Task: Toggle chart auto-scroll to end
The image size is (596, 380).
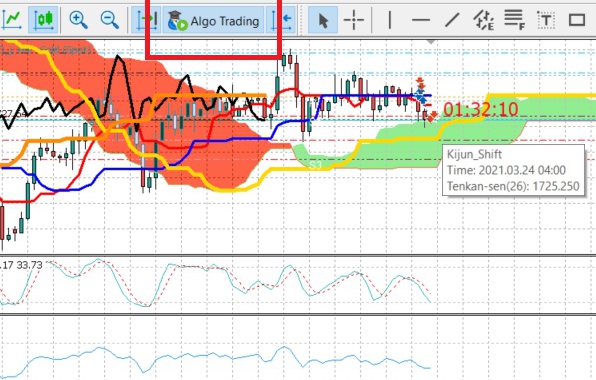Action: click(x=146, y=19)
